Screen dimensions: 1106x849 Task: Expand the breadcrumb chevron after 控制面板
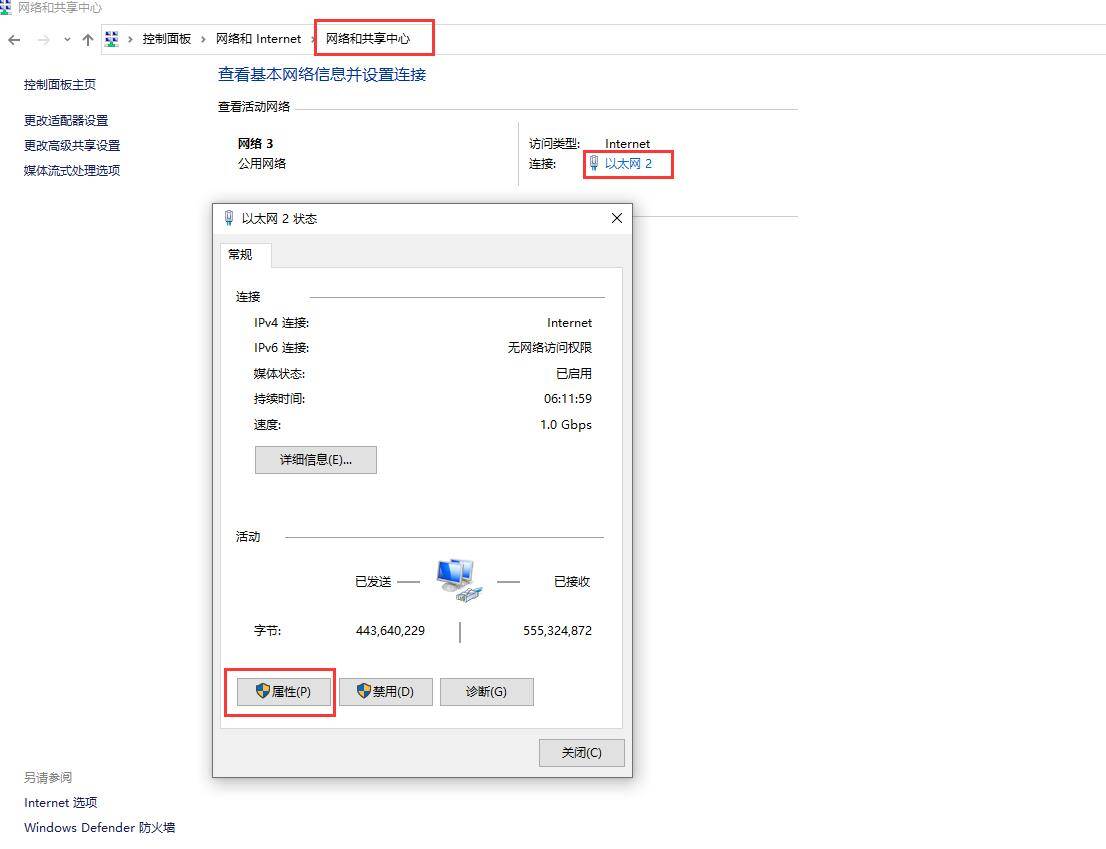pos(203,39)
